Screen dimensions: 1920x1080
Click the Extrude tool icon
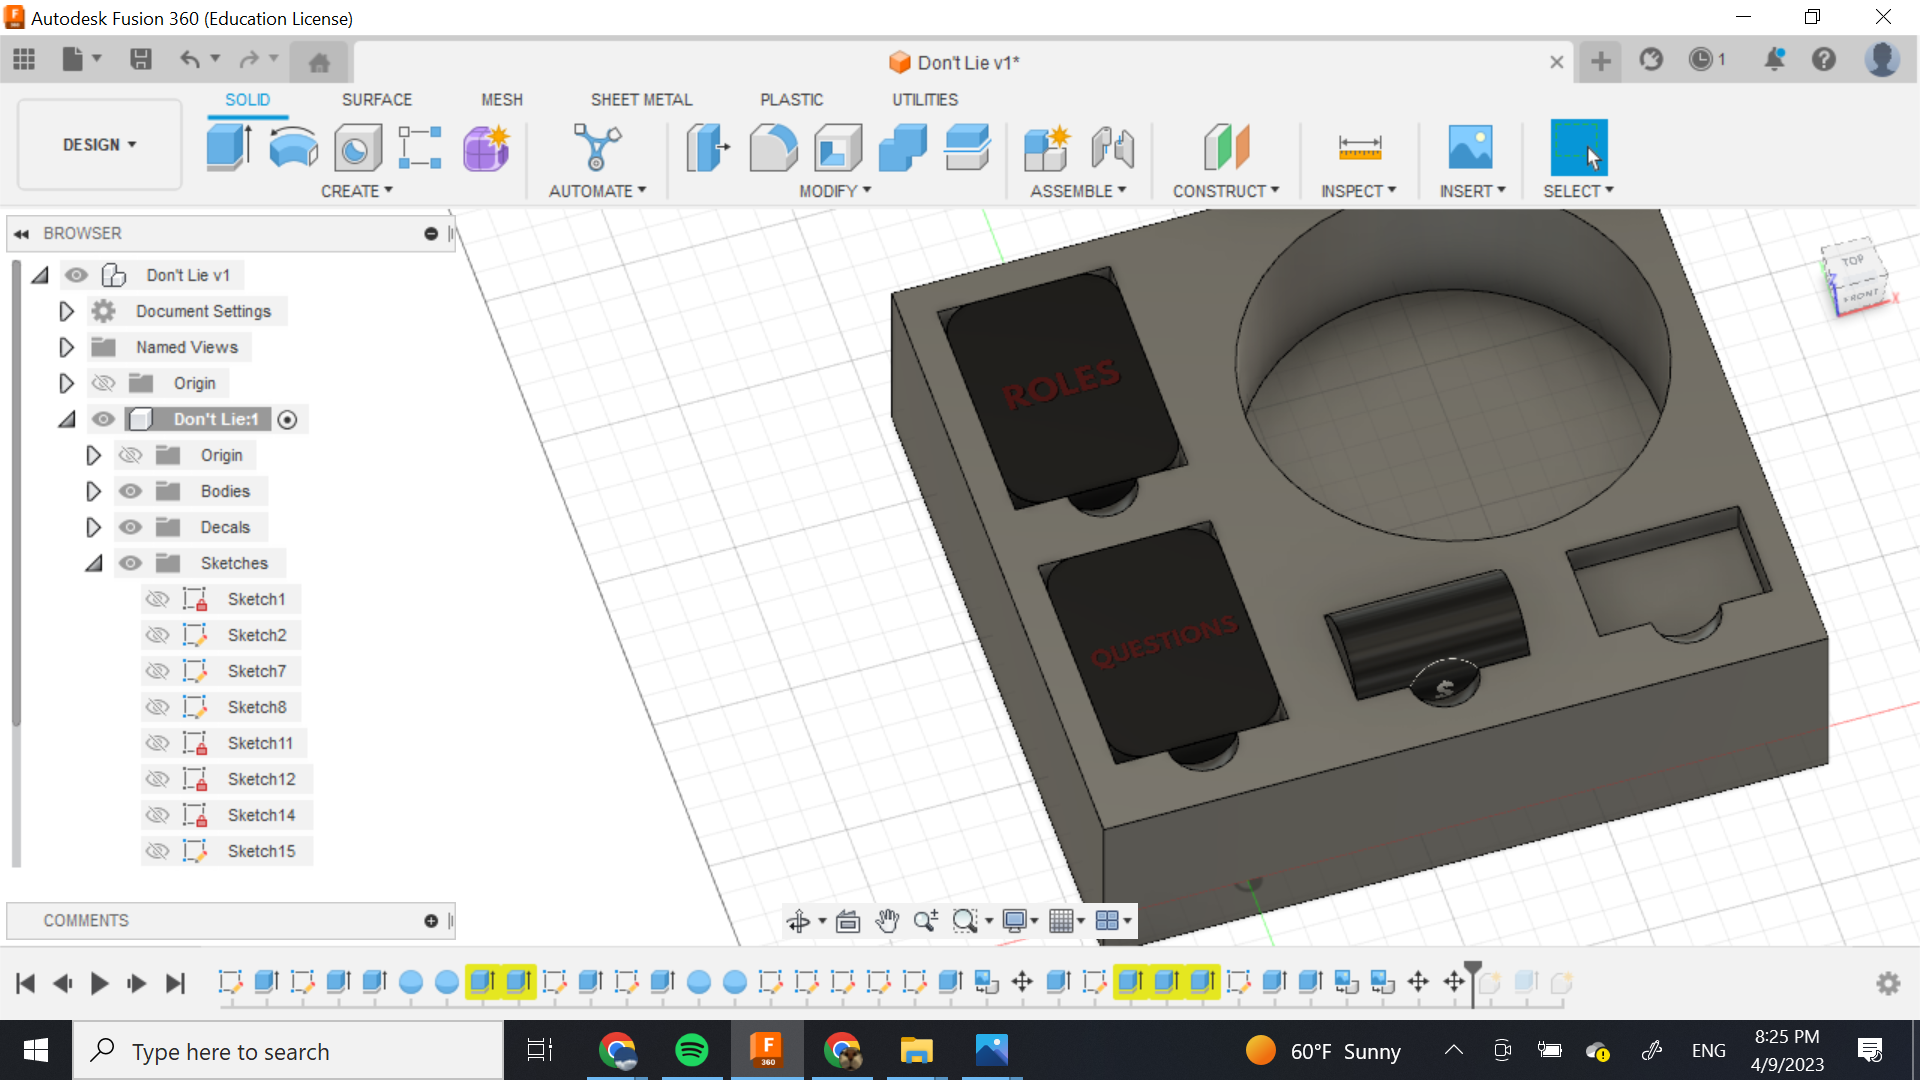229,147
